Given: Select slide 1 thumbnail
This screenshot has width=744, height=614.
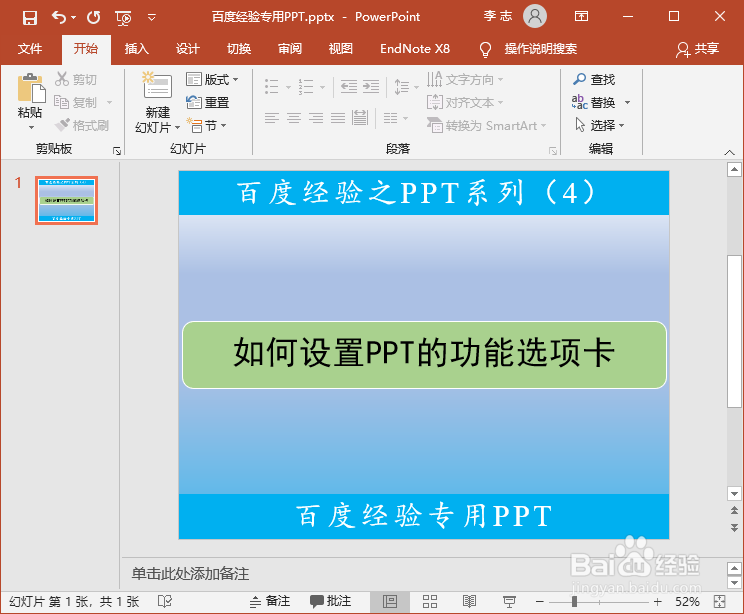Looking at the screenshot, I should click(x=66, y=200).
